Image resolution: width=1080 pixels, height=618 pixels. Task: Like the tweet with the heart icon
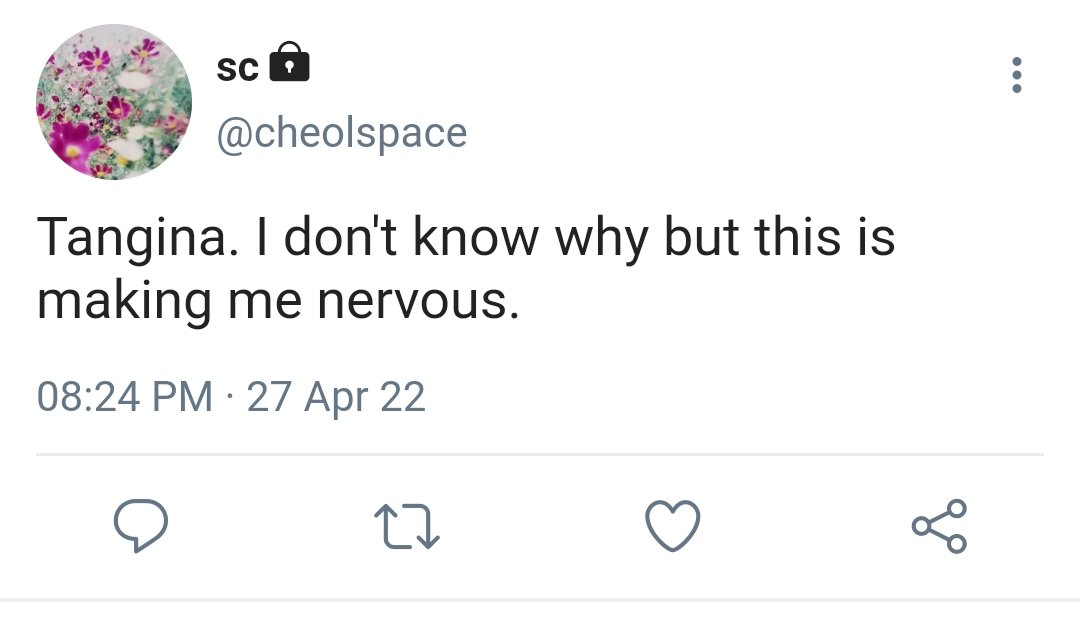(x=672, y=525)
